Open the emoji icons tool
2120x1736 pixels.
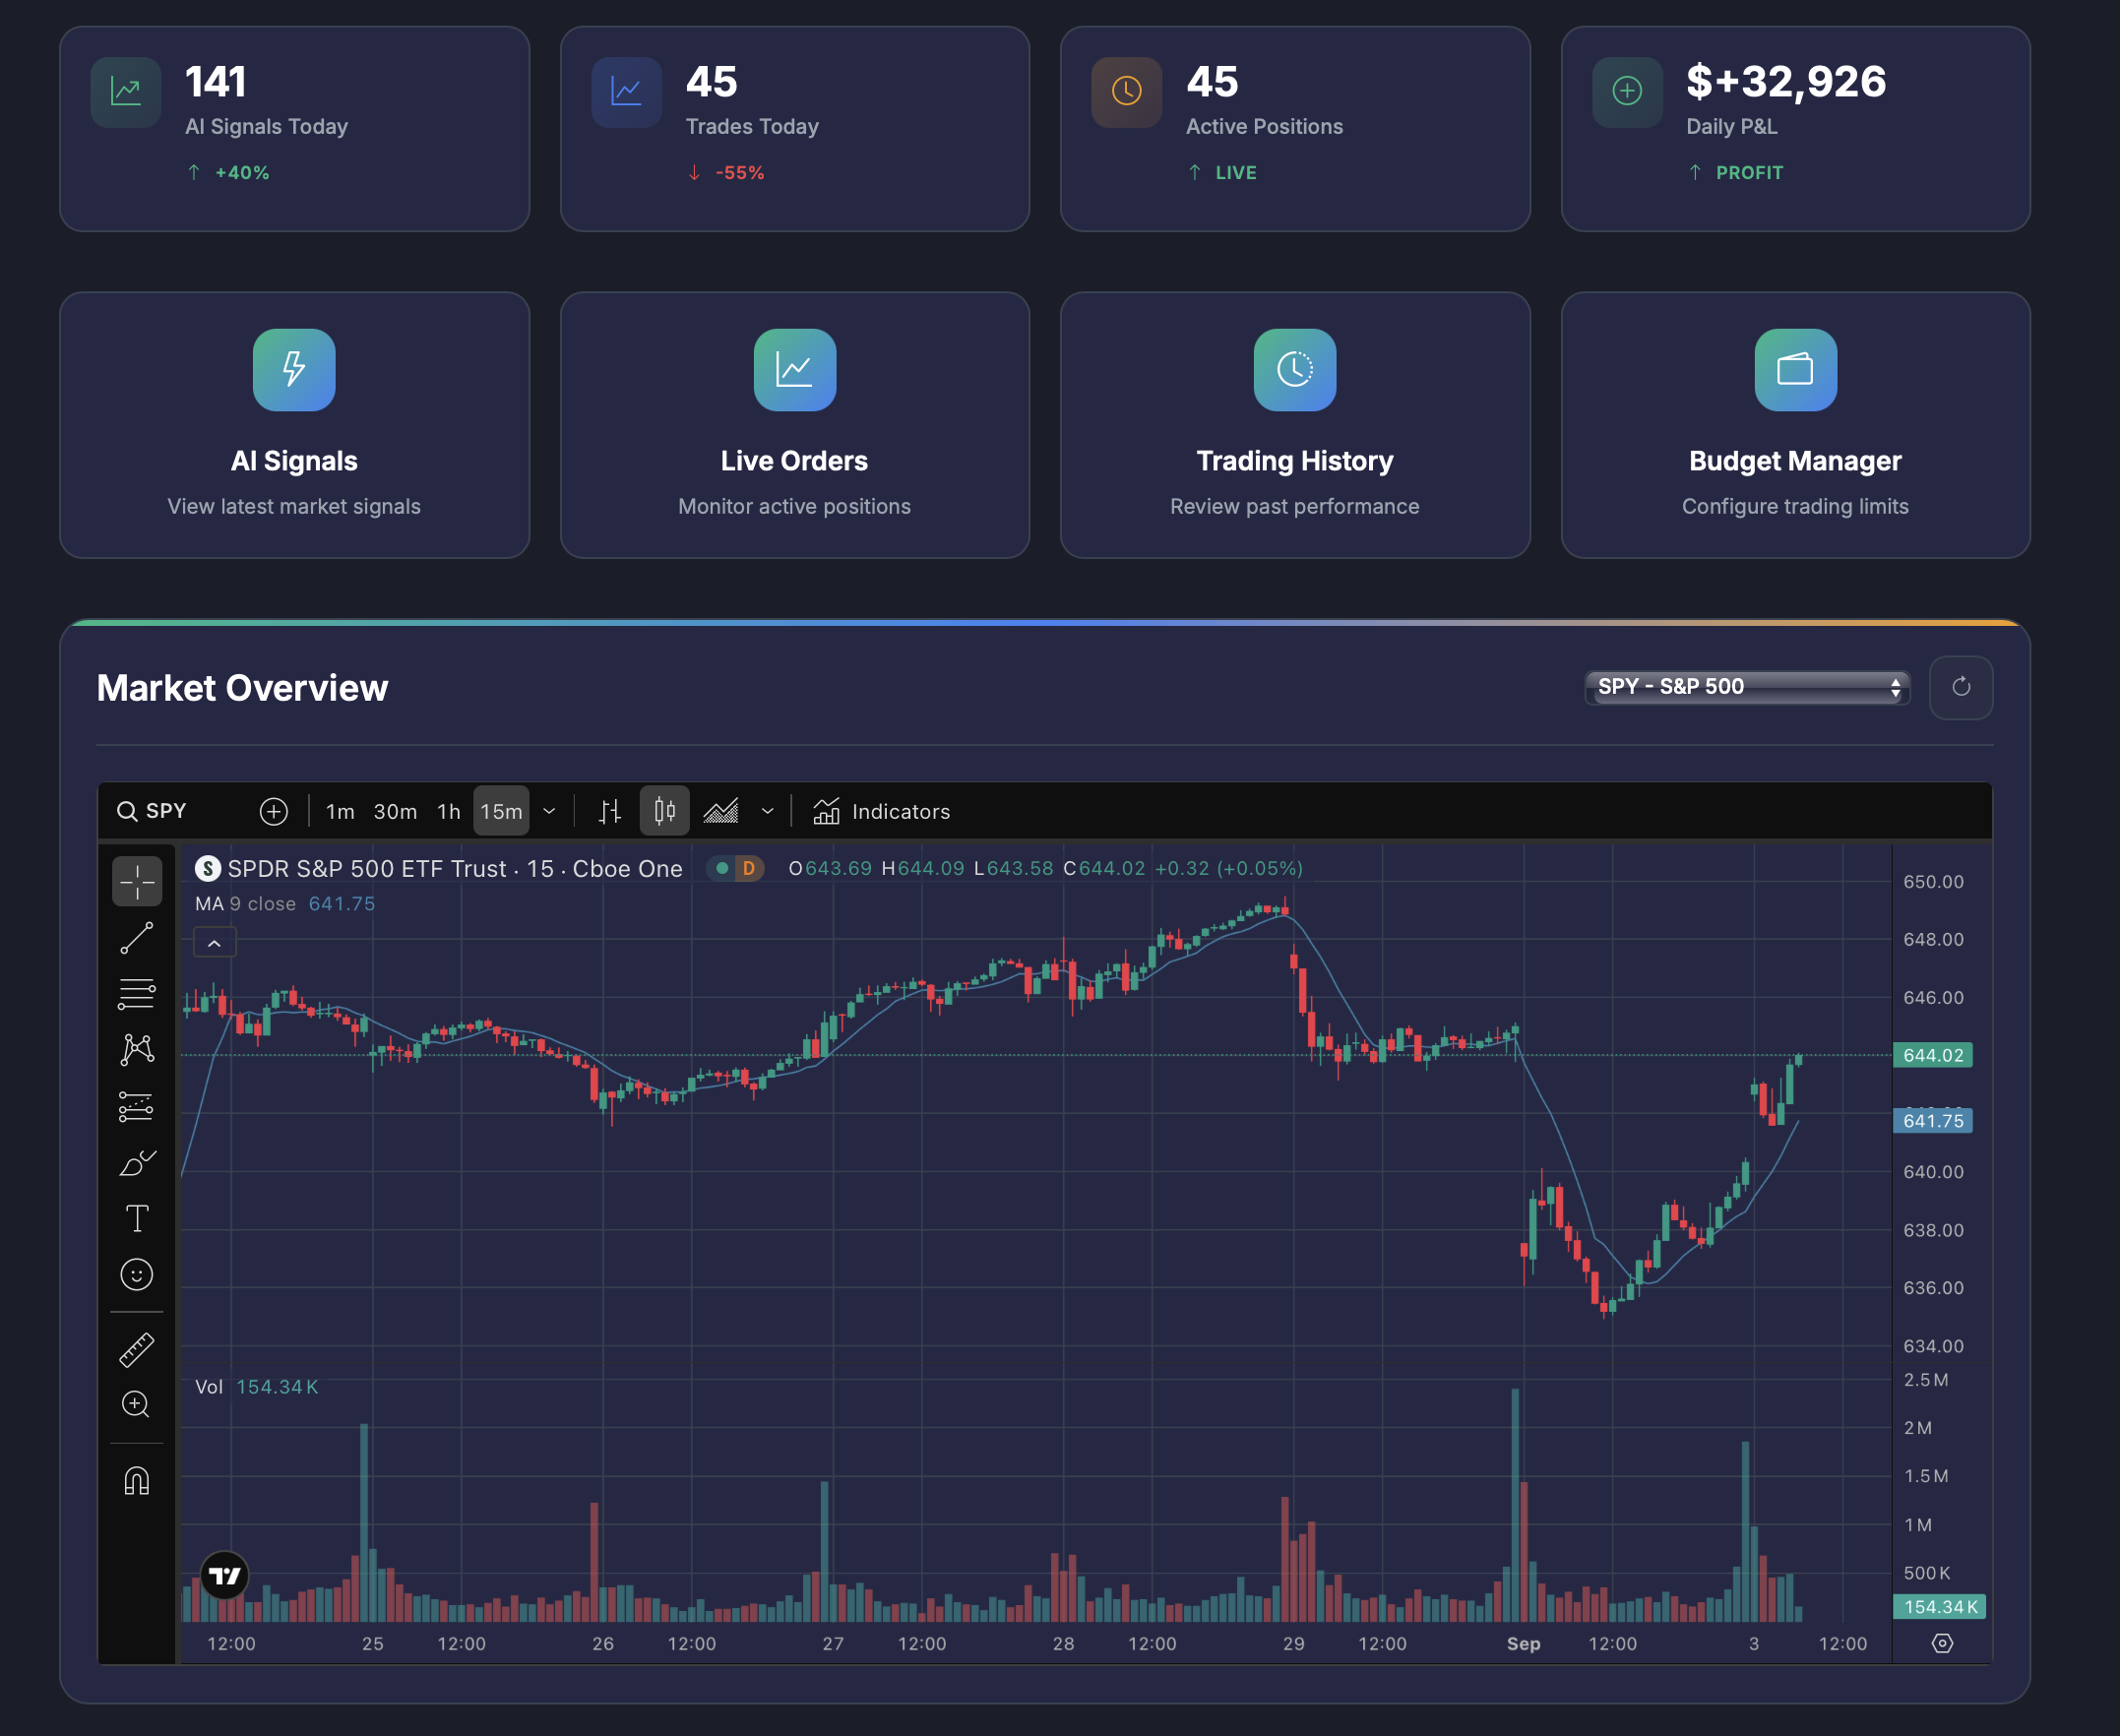coord(137,1274)
